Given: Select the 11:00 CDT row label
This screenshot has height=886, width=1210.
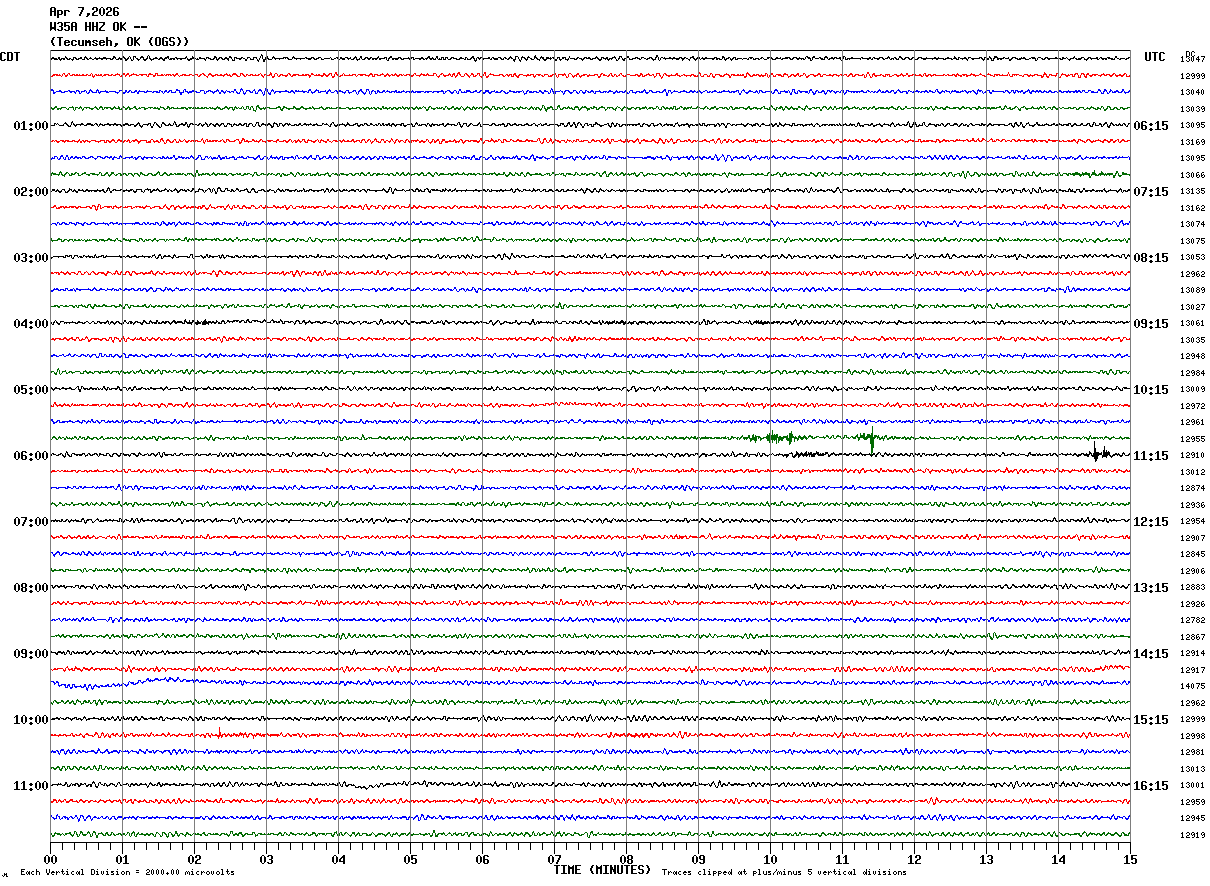Looking at the screenshot, I should [30, 786].
